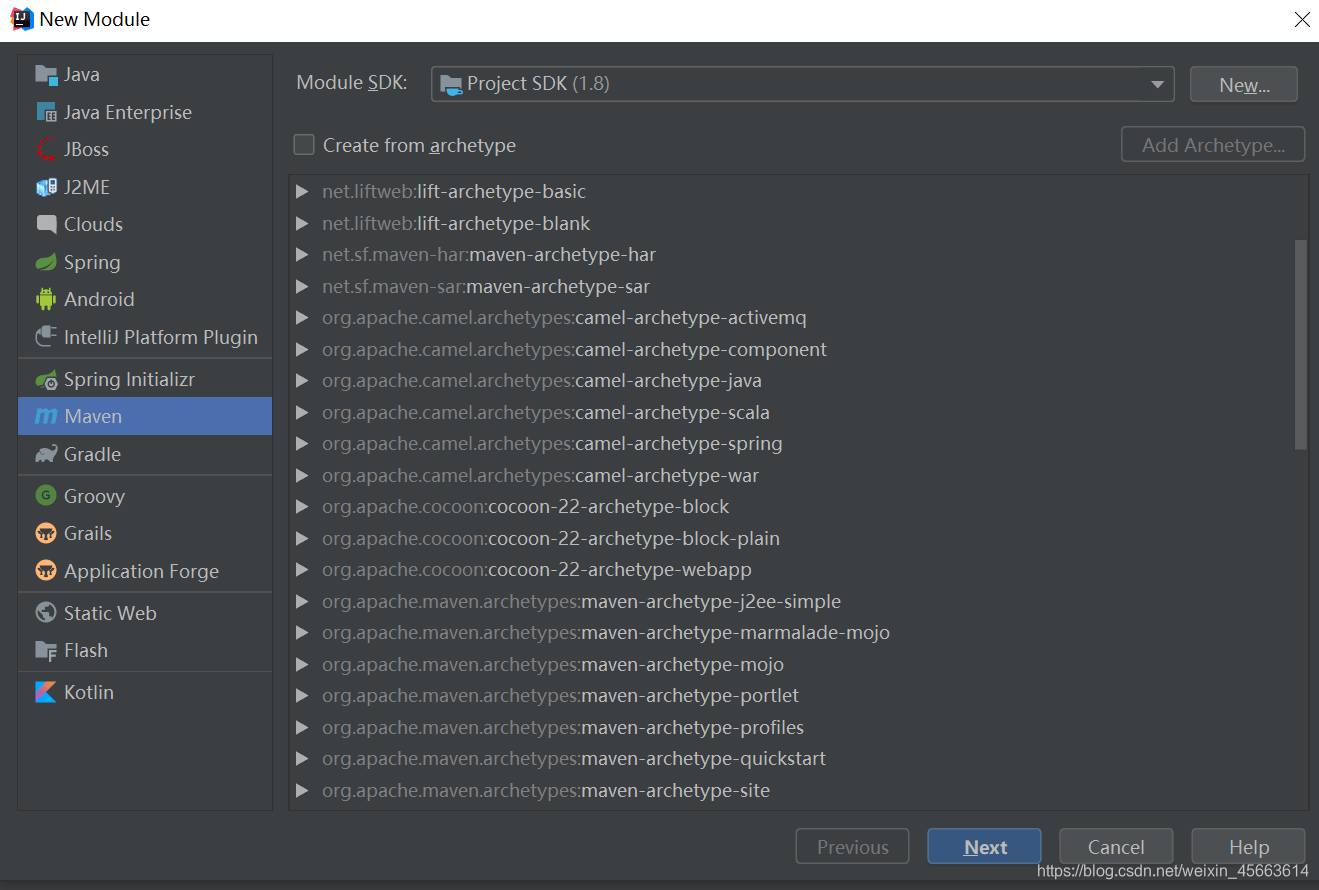Select maven-archetype-marmalade-mojo row
The width and height of the screenshot is (1319, 890).
click(x=790, y=633)
